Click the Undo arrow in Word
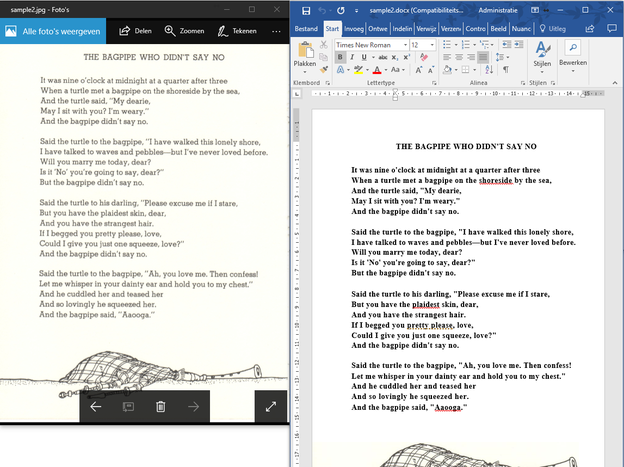 pyautogui.click(x=322, y=11)
